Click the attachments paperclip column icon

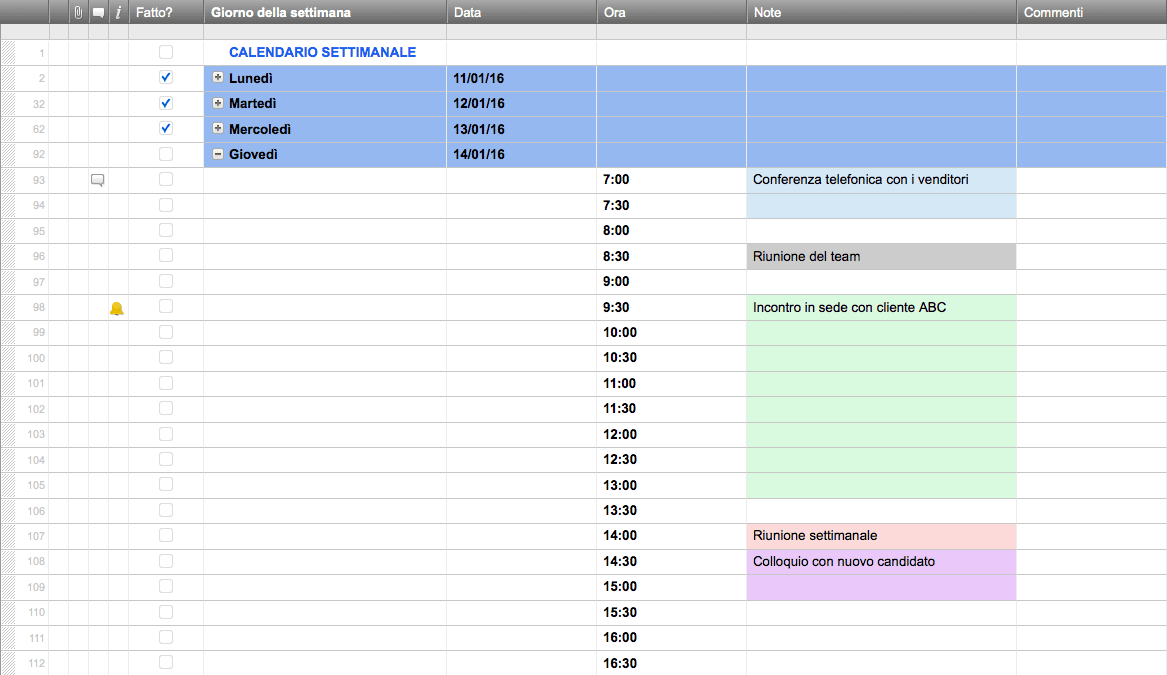tap(78, 13)
